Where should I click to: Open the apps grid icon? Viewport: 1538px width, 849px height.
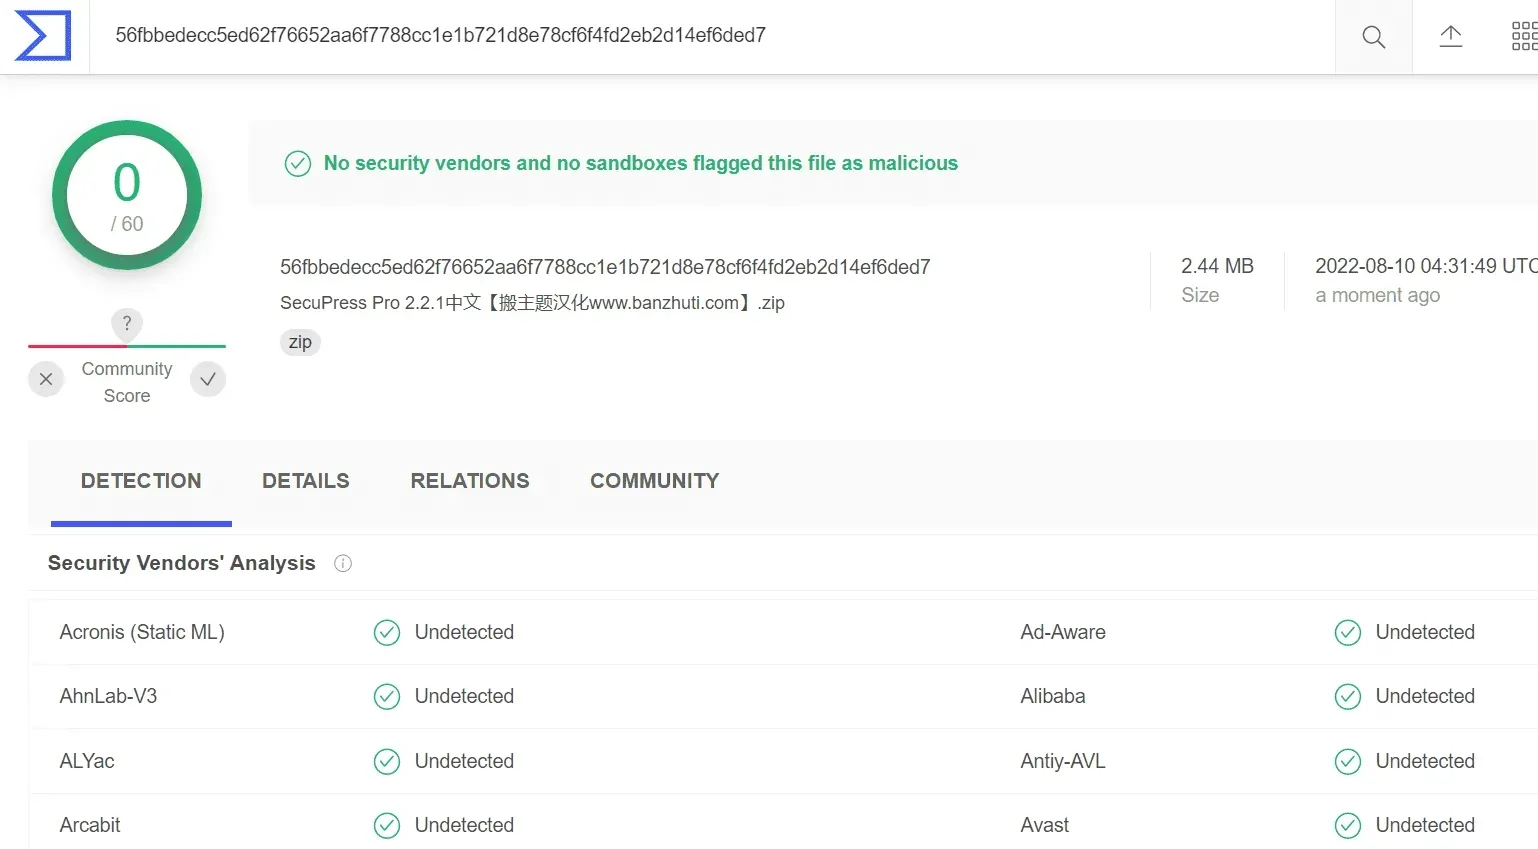(1524, 37)
